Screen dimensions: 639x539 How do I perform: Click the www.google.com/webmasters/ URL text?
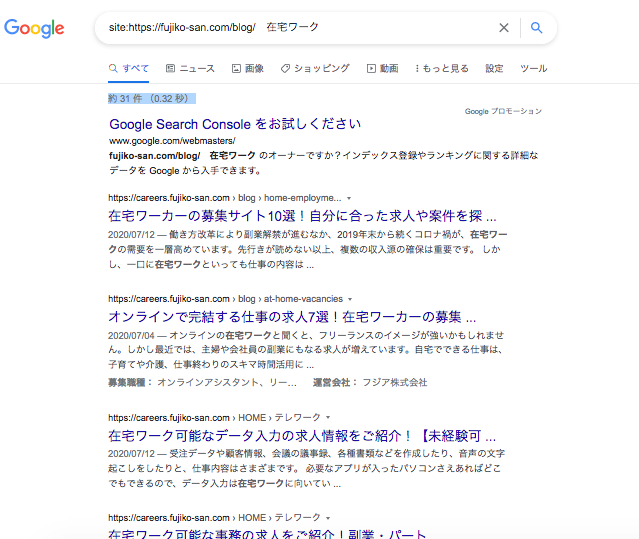(x=172, y=141)
